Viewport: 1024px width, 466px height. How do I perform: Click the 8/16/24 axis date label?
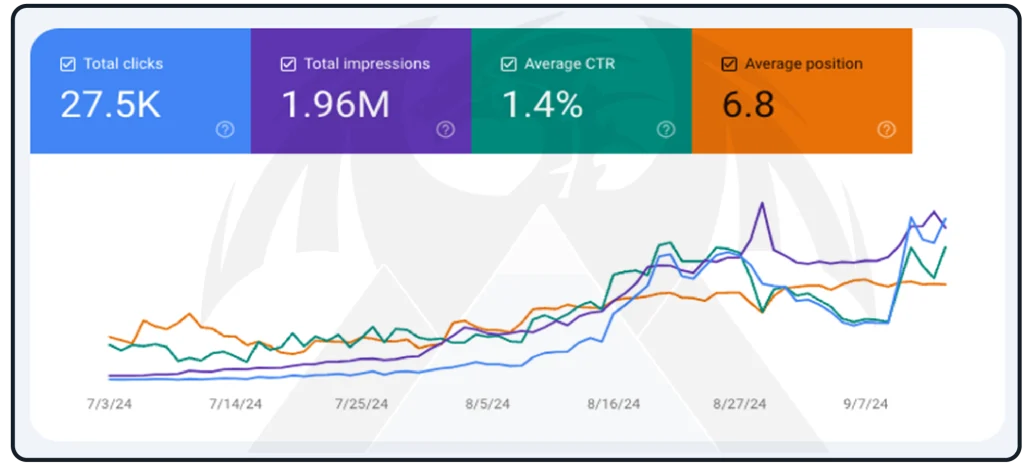pyautogui.click(x=613, y=404)
